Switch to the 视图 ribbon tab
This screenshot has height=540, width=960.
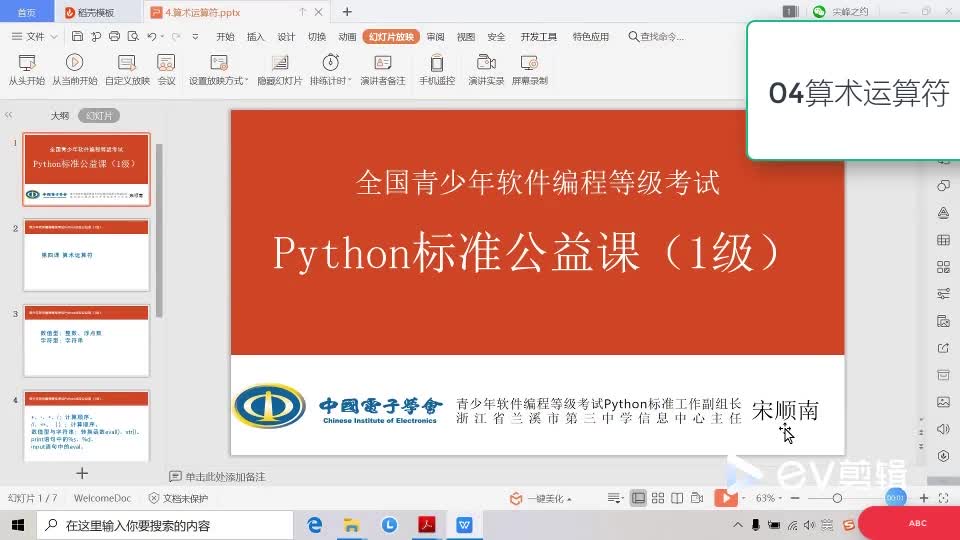(466, 37)
